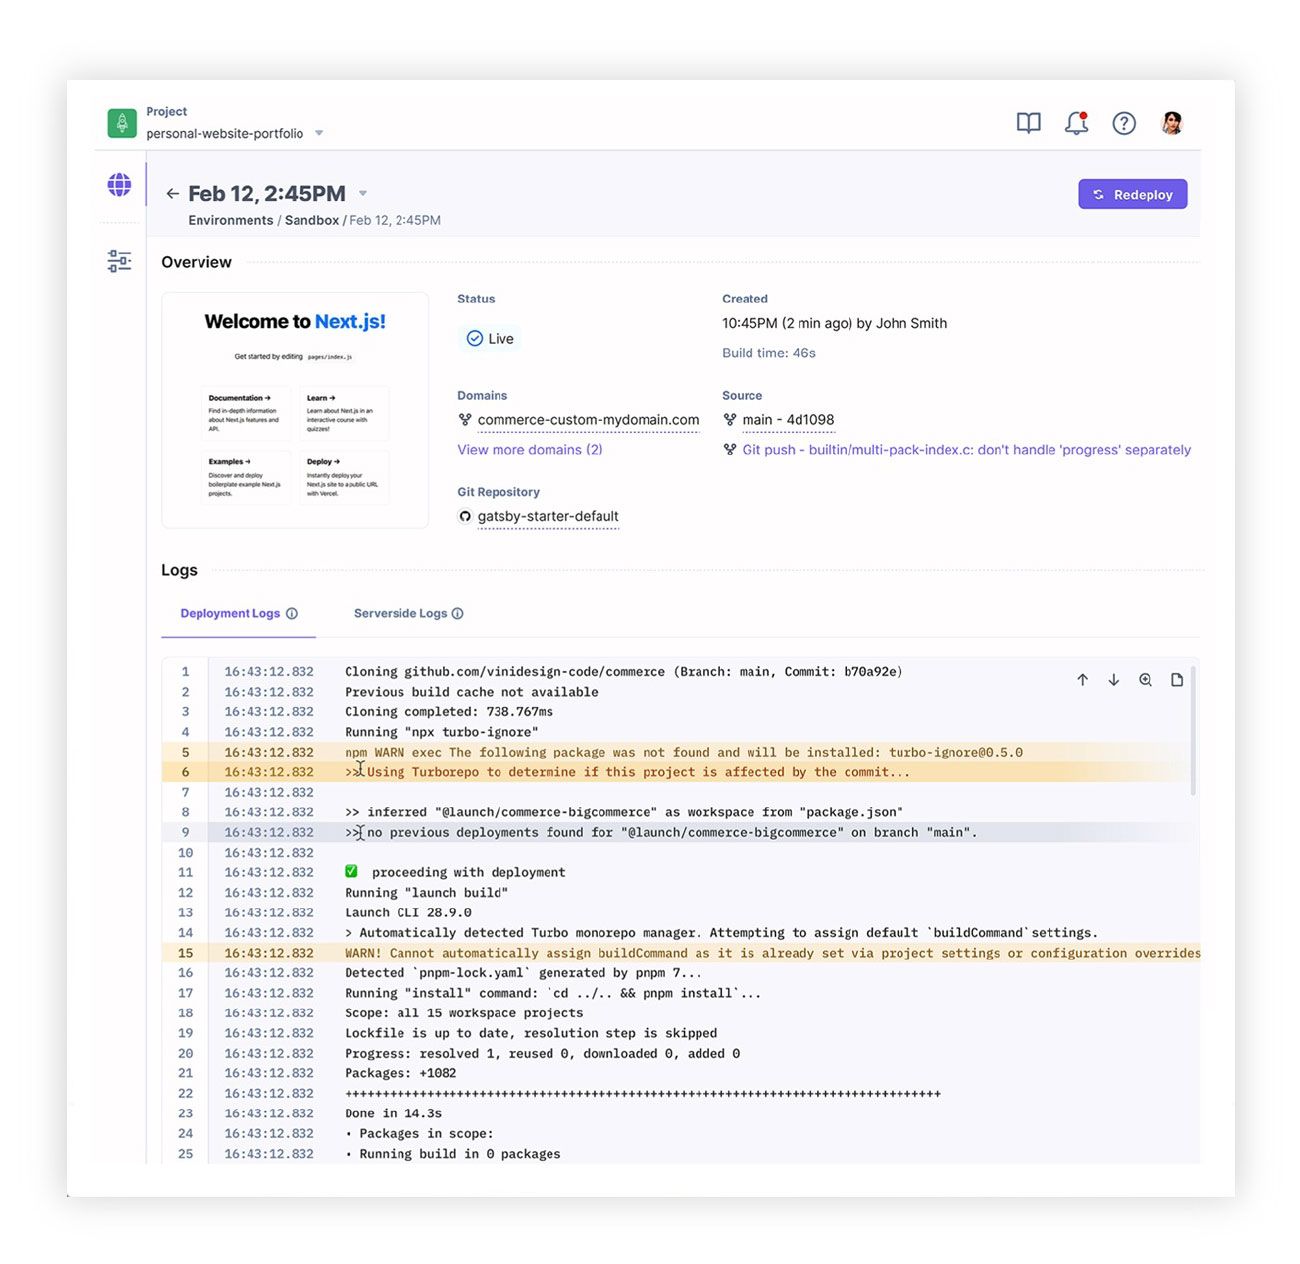Open the main - 4d1098 source link
Screen dimensions: 1300x1264
[x=788, y=420]
